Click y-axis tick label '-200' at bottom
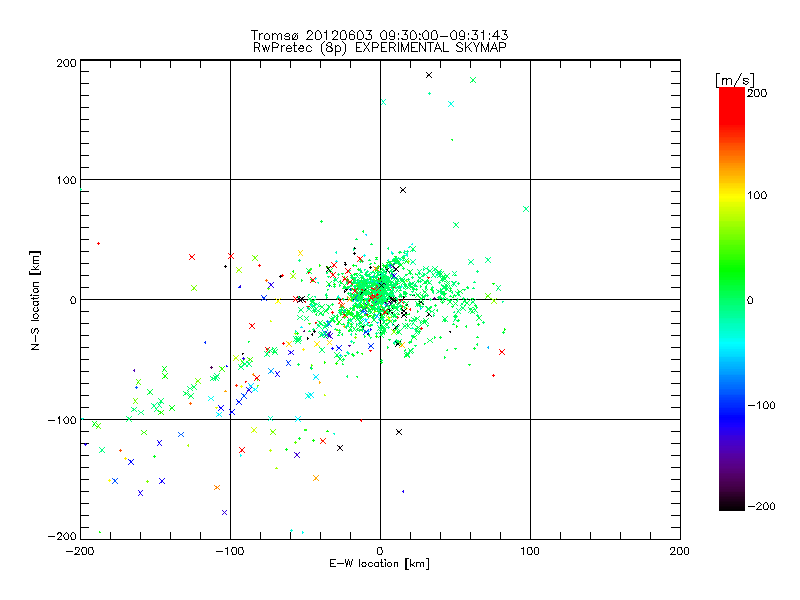Viewport: 800px width, 600px height. (62, 537)
